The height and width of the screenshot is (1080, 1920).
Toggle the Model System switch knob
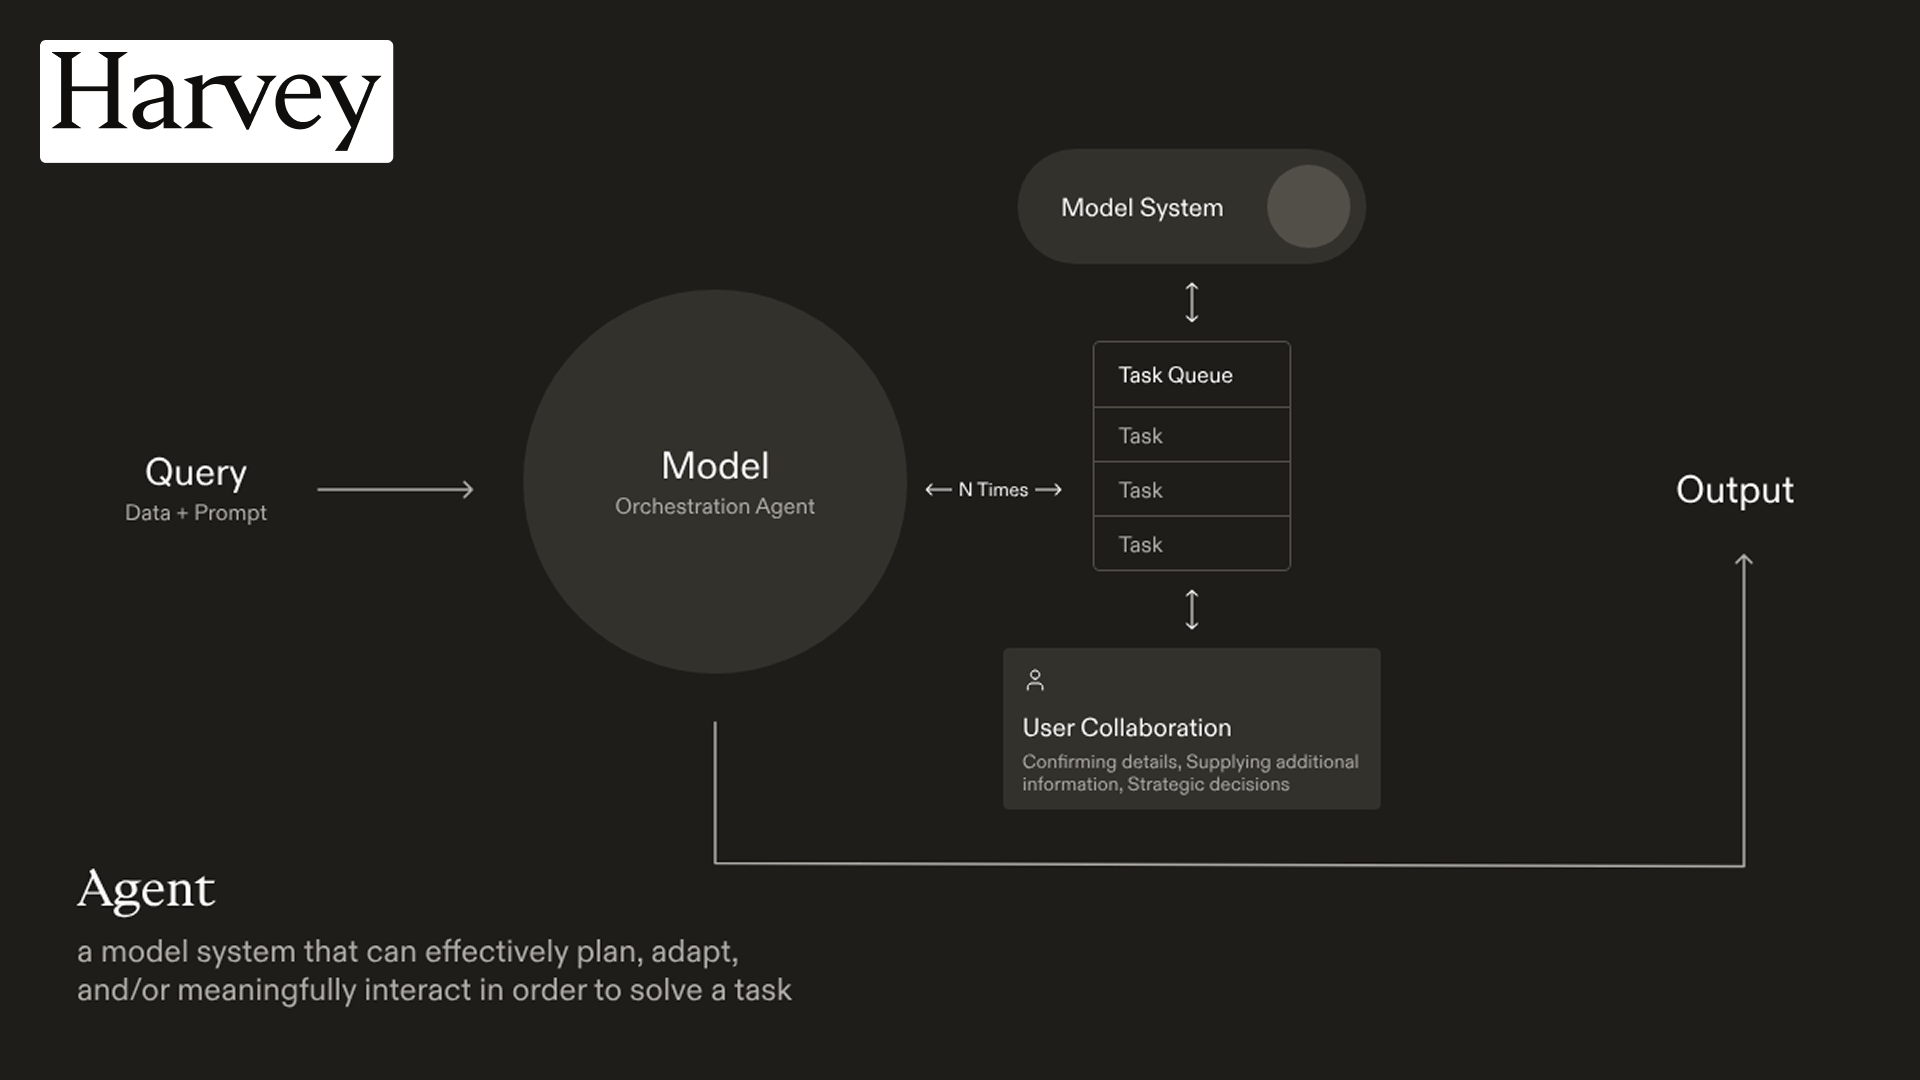1308,207
